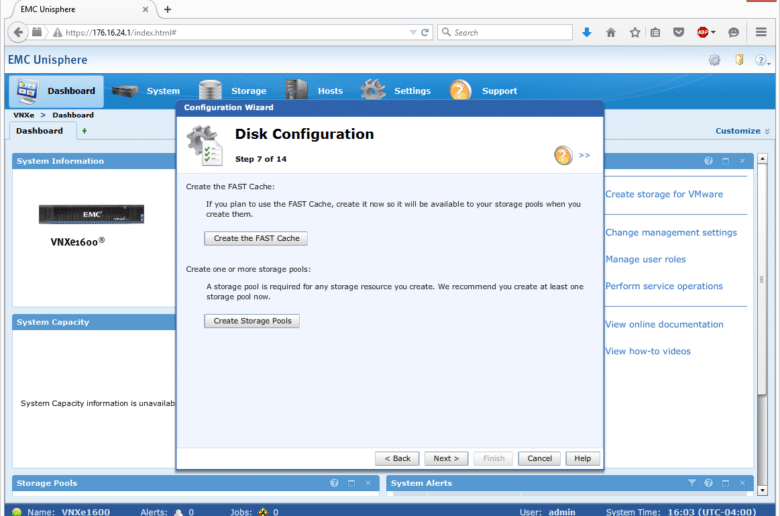Click the Jobs icon in status bar

tap(263, 512)
